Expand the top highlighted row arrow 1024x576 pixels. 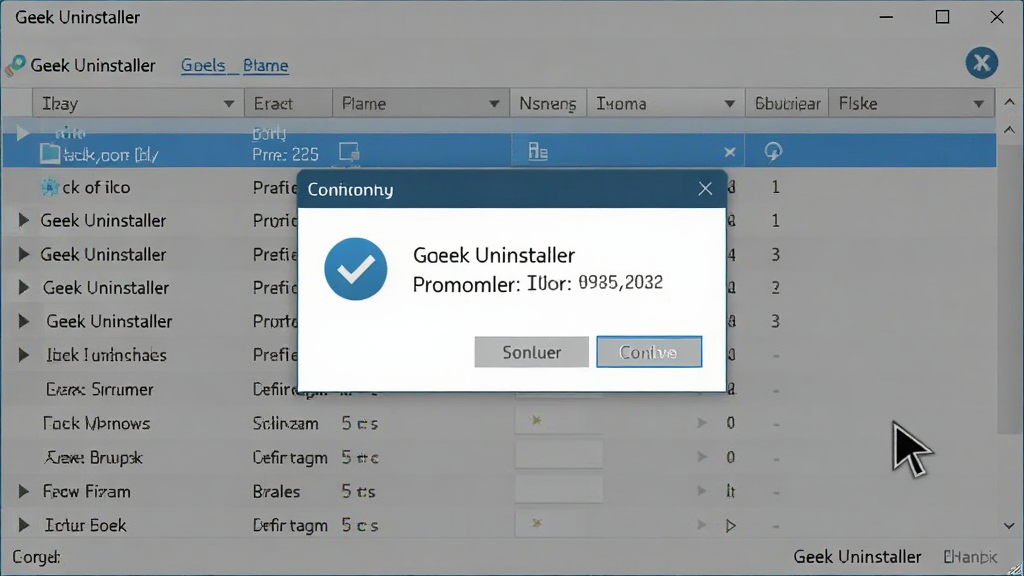[22, 133]
